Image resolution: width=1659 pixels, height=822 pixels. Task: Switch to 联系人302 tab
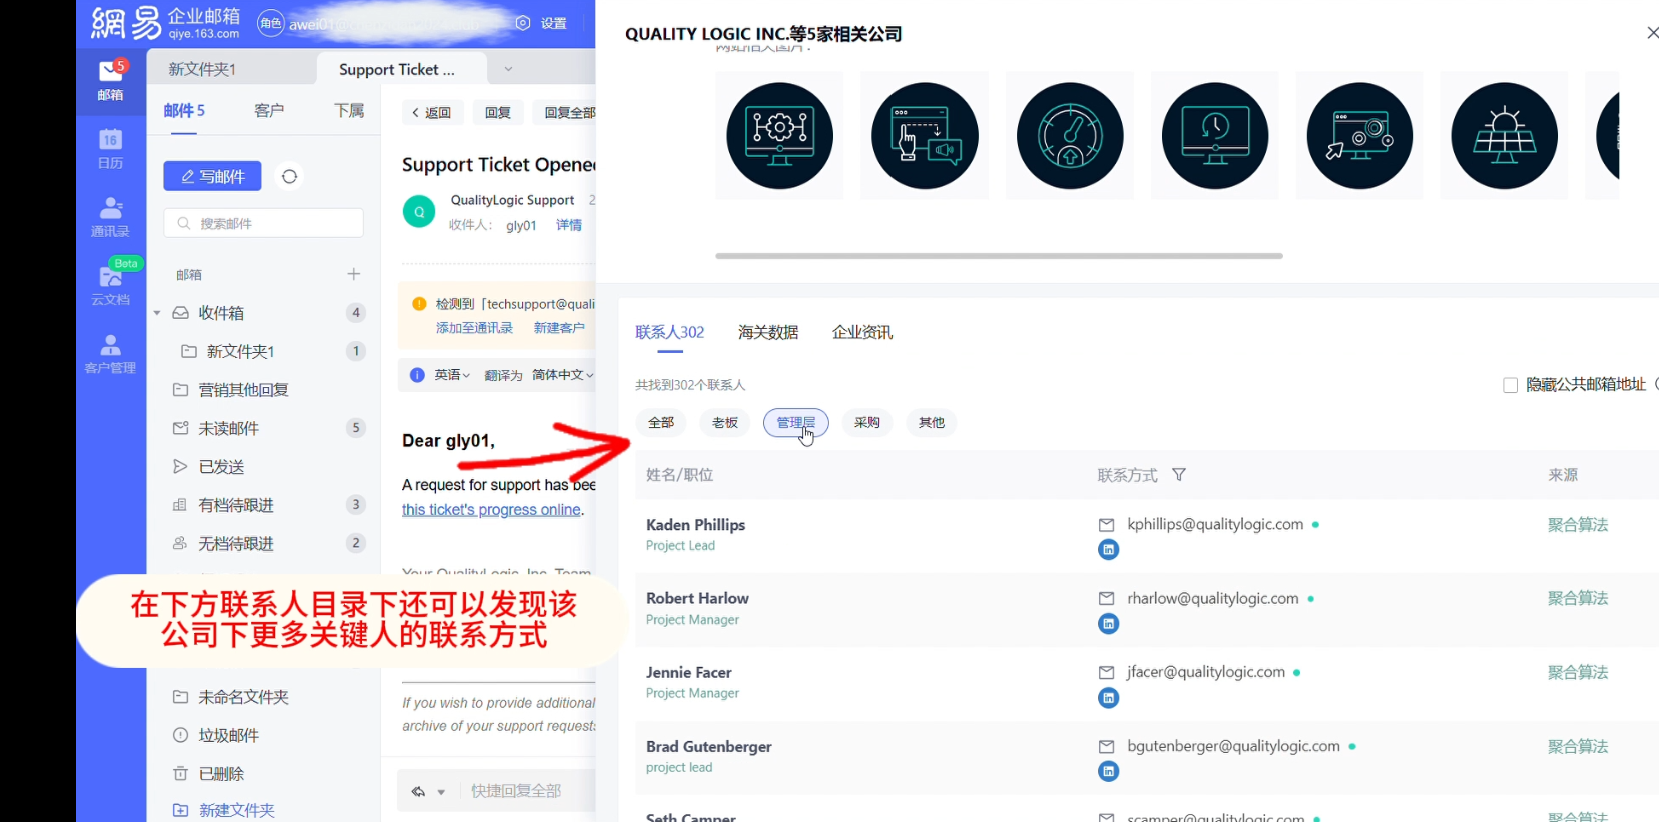[670, 332]
